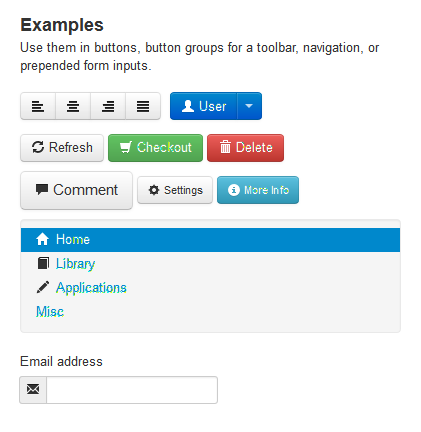Click the green Checkout button

[x=155, y=148]
